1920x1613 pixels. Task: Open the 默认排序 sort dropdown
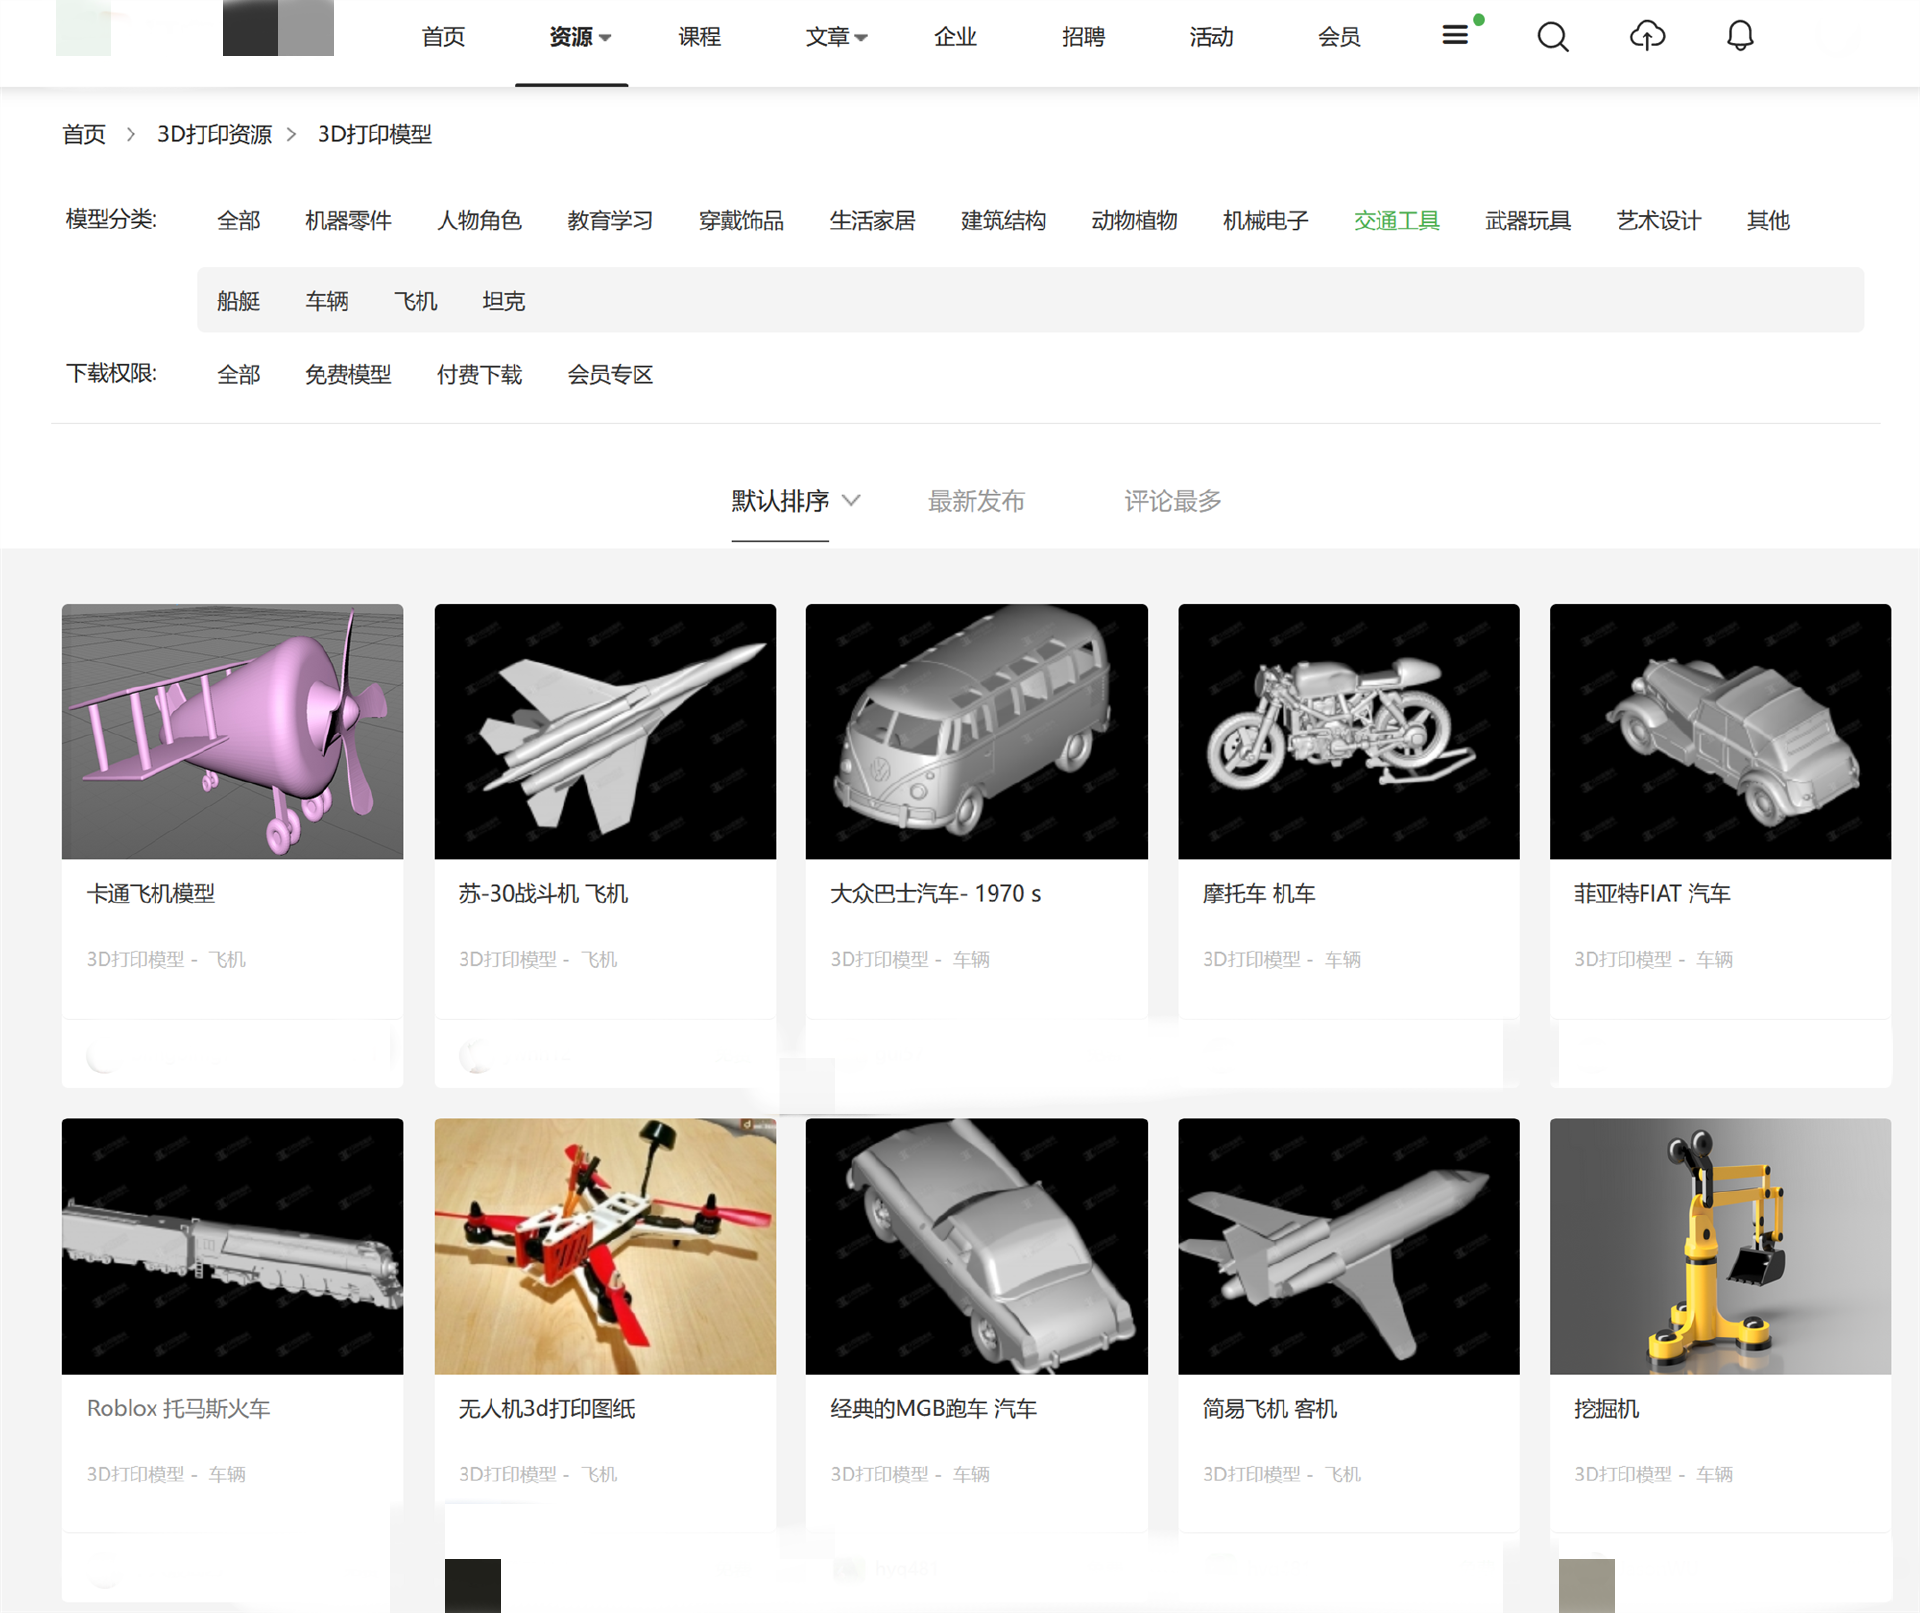click(x=794, y=500)
